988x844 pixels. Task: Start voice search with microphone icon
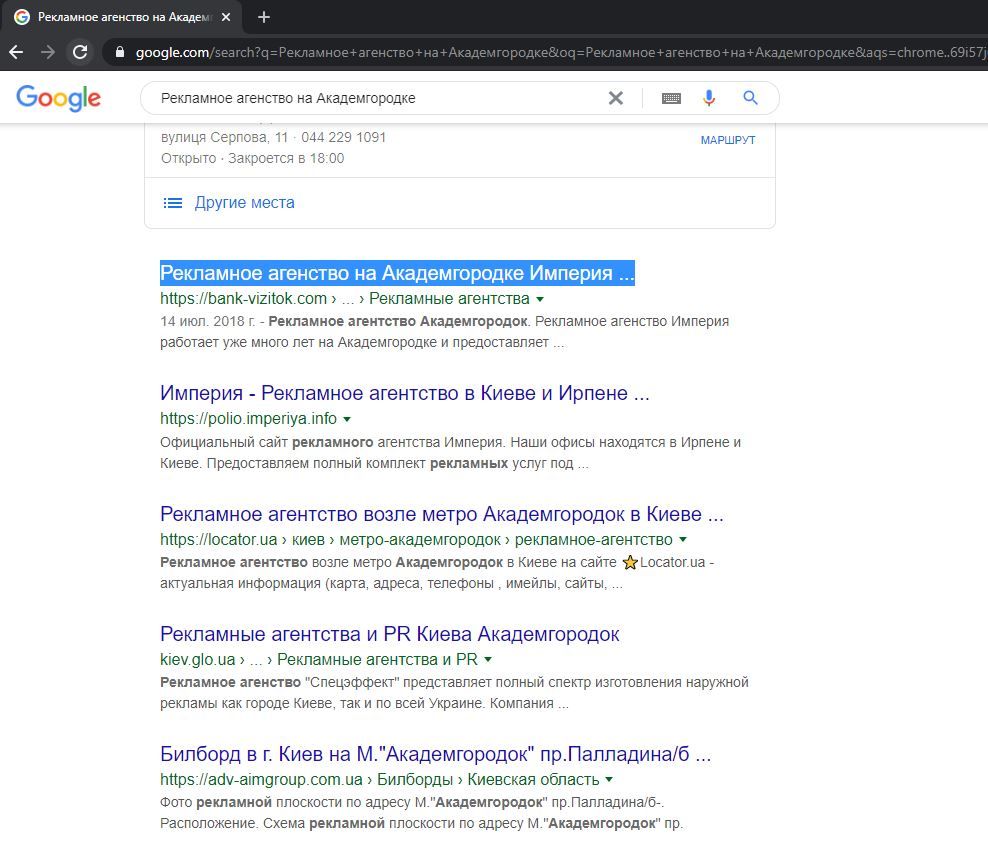click(709, 98)
